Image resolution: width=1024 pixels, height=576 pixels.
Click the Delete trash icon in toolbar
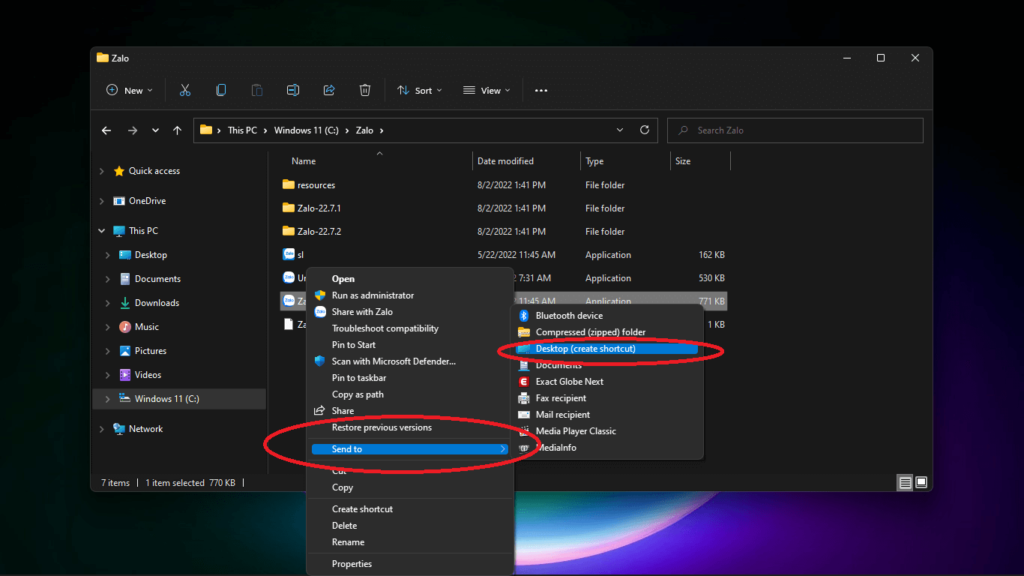(x=365, y=90)
